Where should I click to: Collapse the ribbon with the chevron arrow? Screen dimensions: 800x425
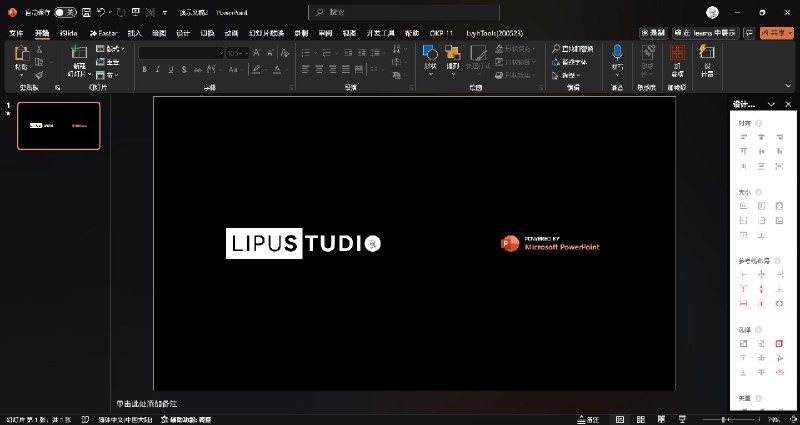788,86
